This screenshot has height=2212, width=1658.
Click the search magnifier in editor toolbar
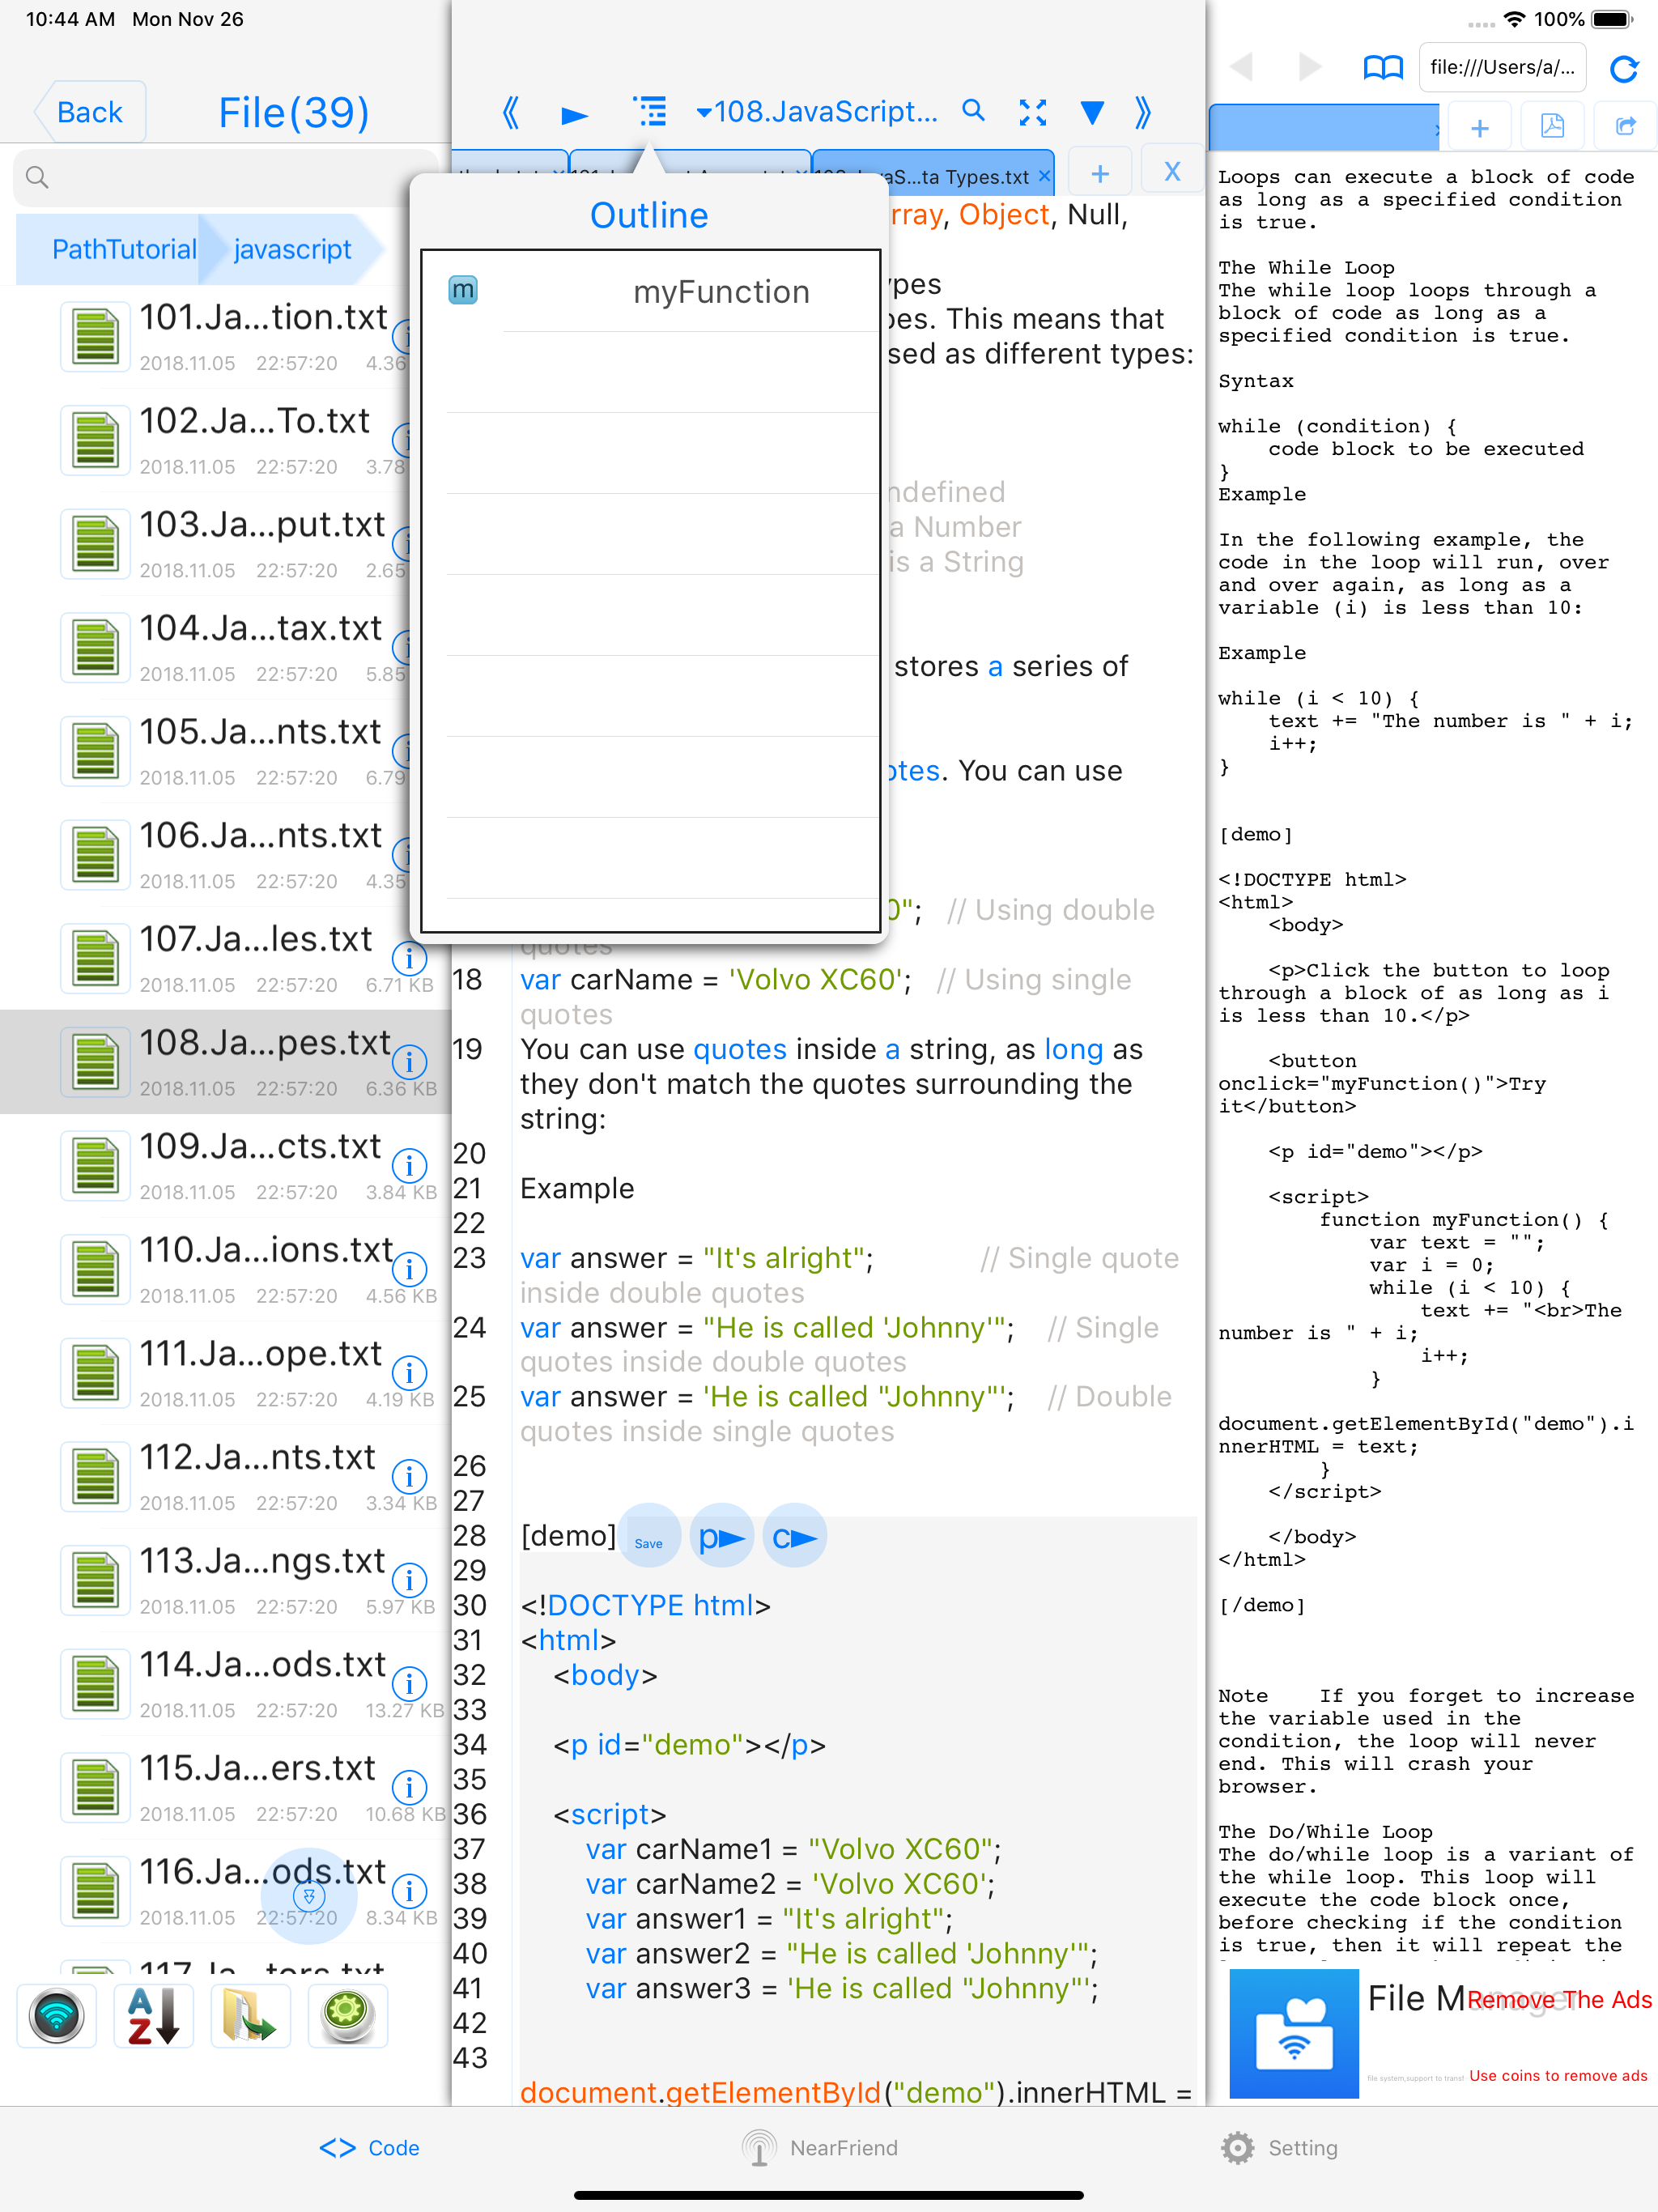tap(974, 110)
